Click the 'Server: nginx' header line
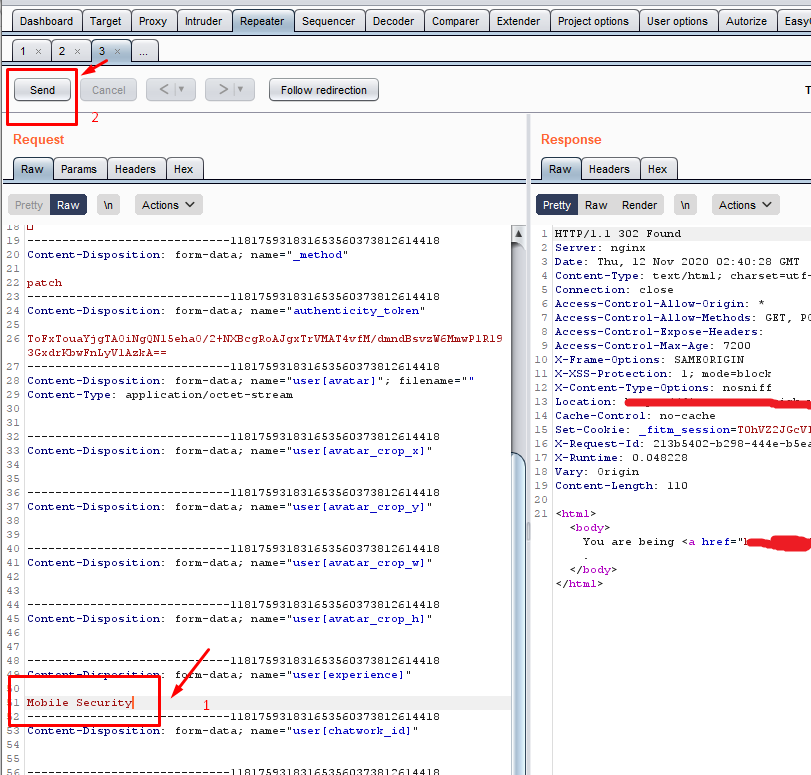 pyautogui.click(x=600, y=247)
